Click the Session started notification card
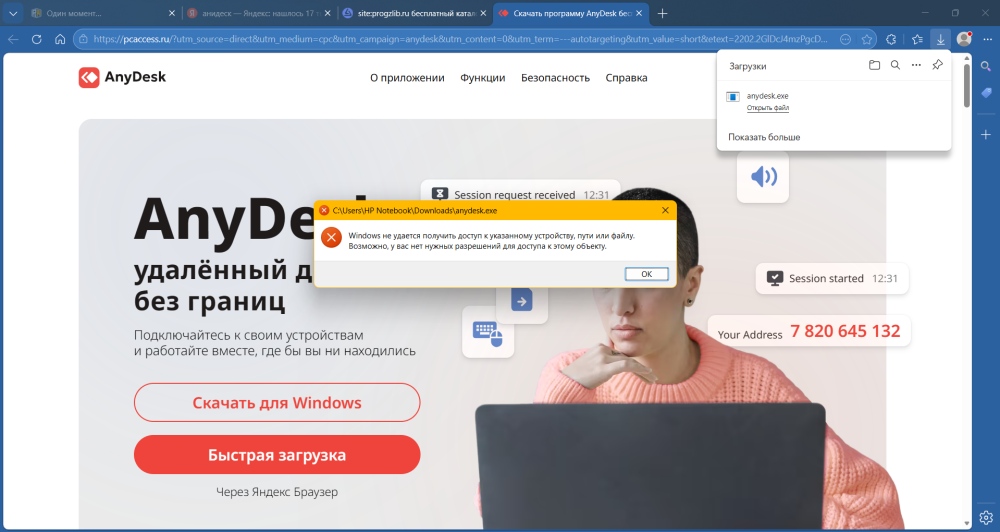1000x532 pixels. click(832, 279)
